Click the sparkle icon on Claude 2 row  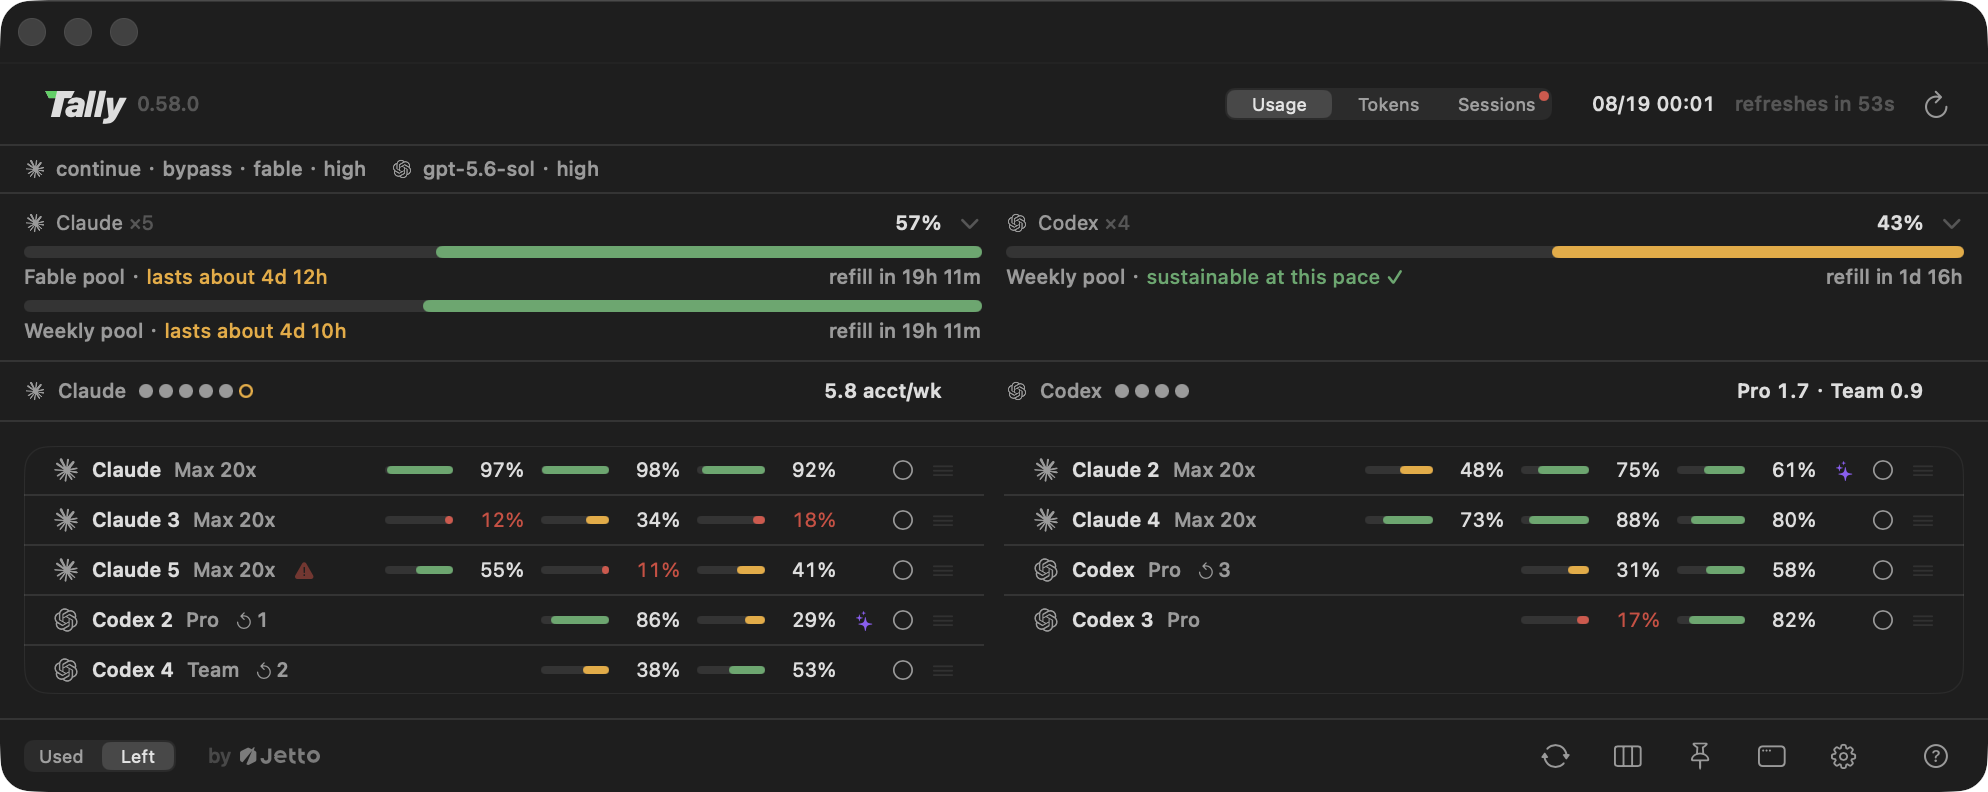(1844, 471)
